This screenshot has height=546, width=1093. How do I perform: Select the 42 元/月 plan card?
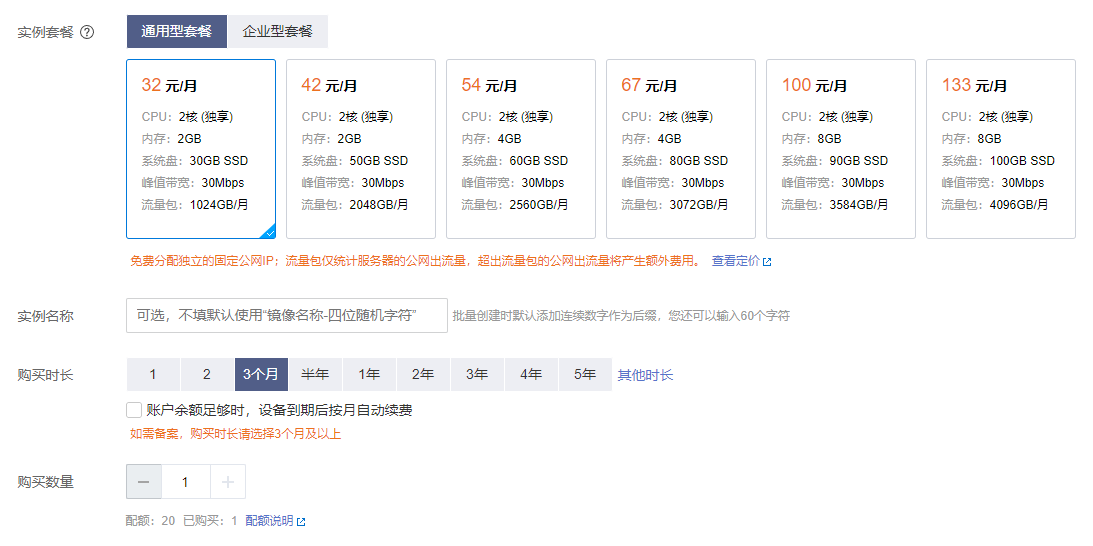361,149
